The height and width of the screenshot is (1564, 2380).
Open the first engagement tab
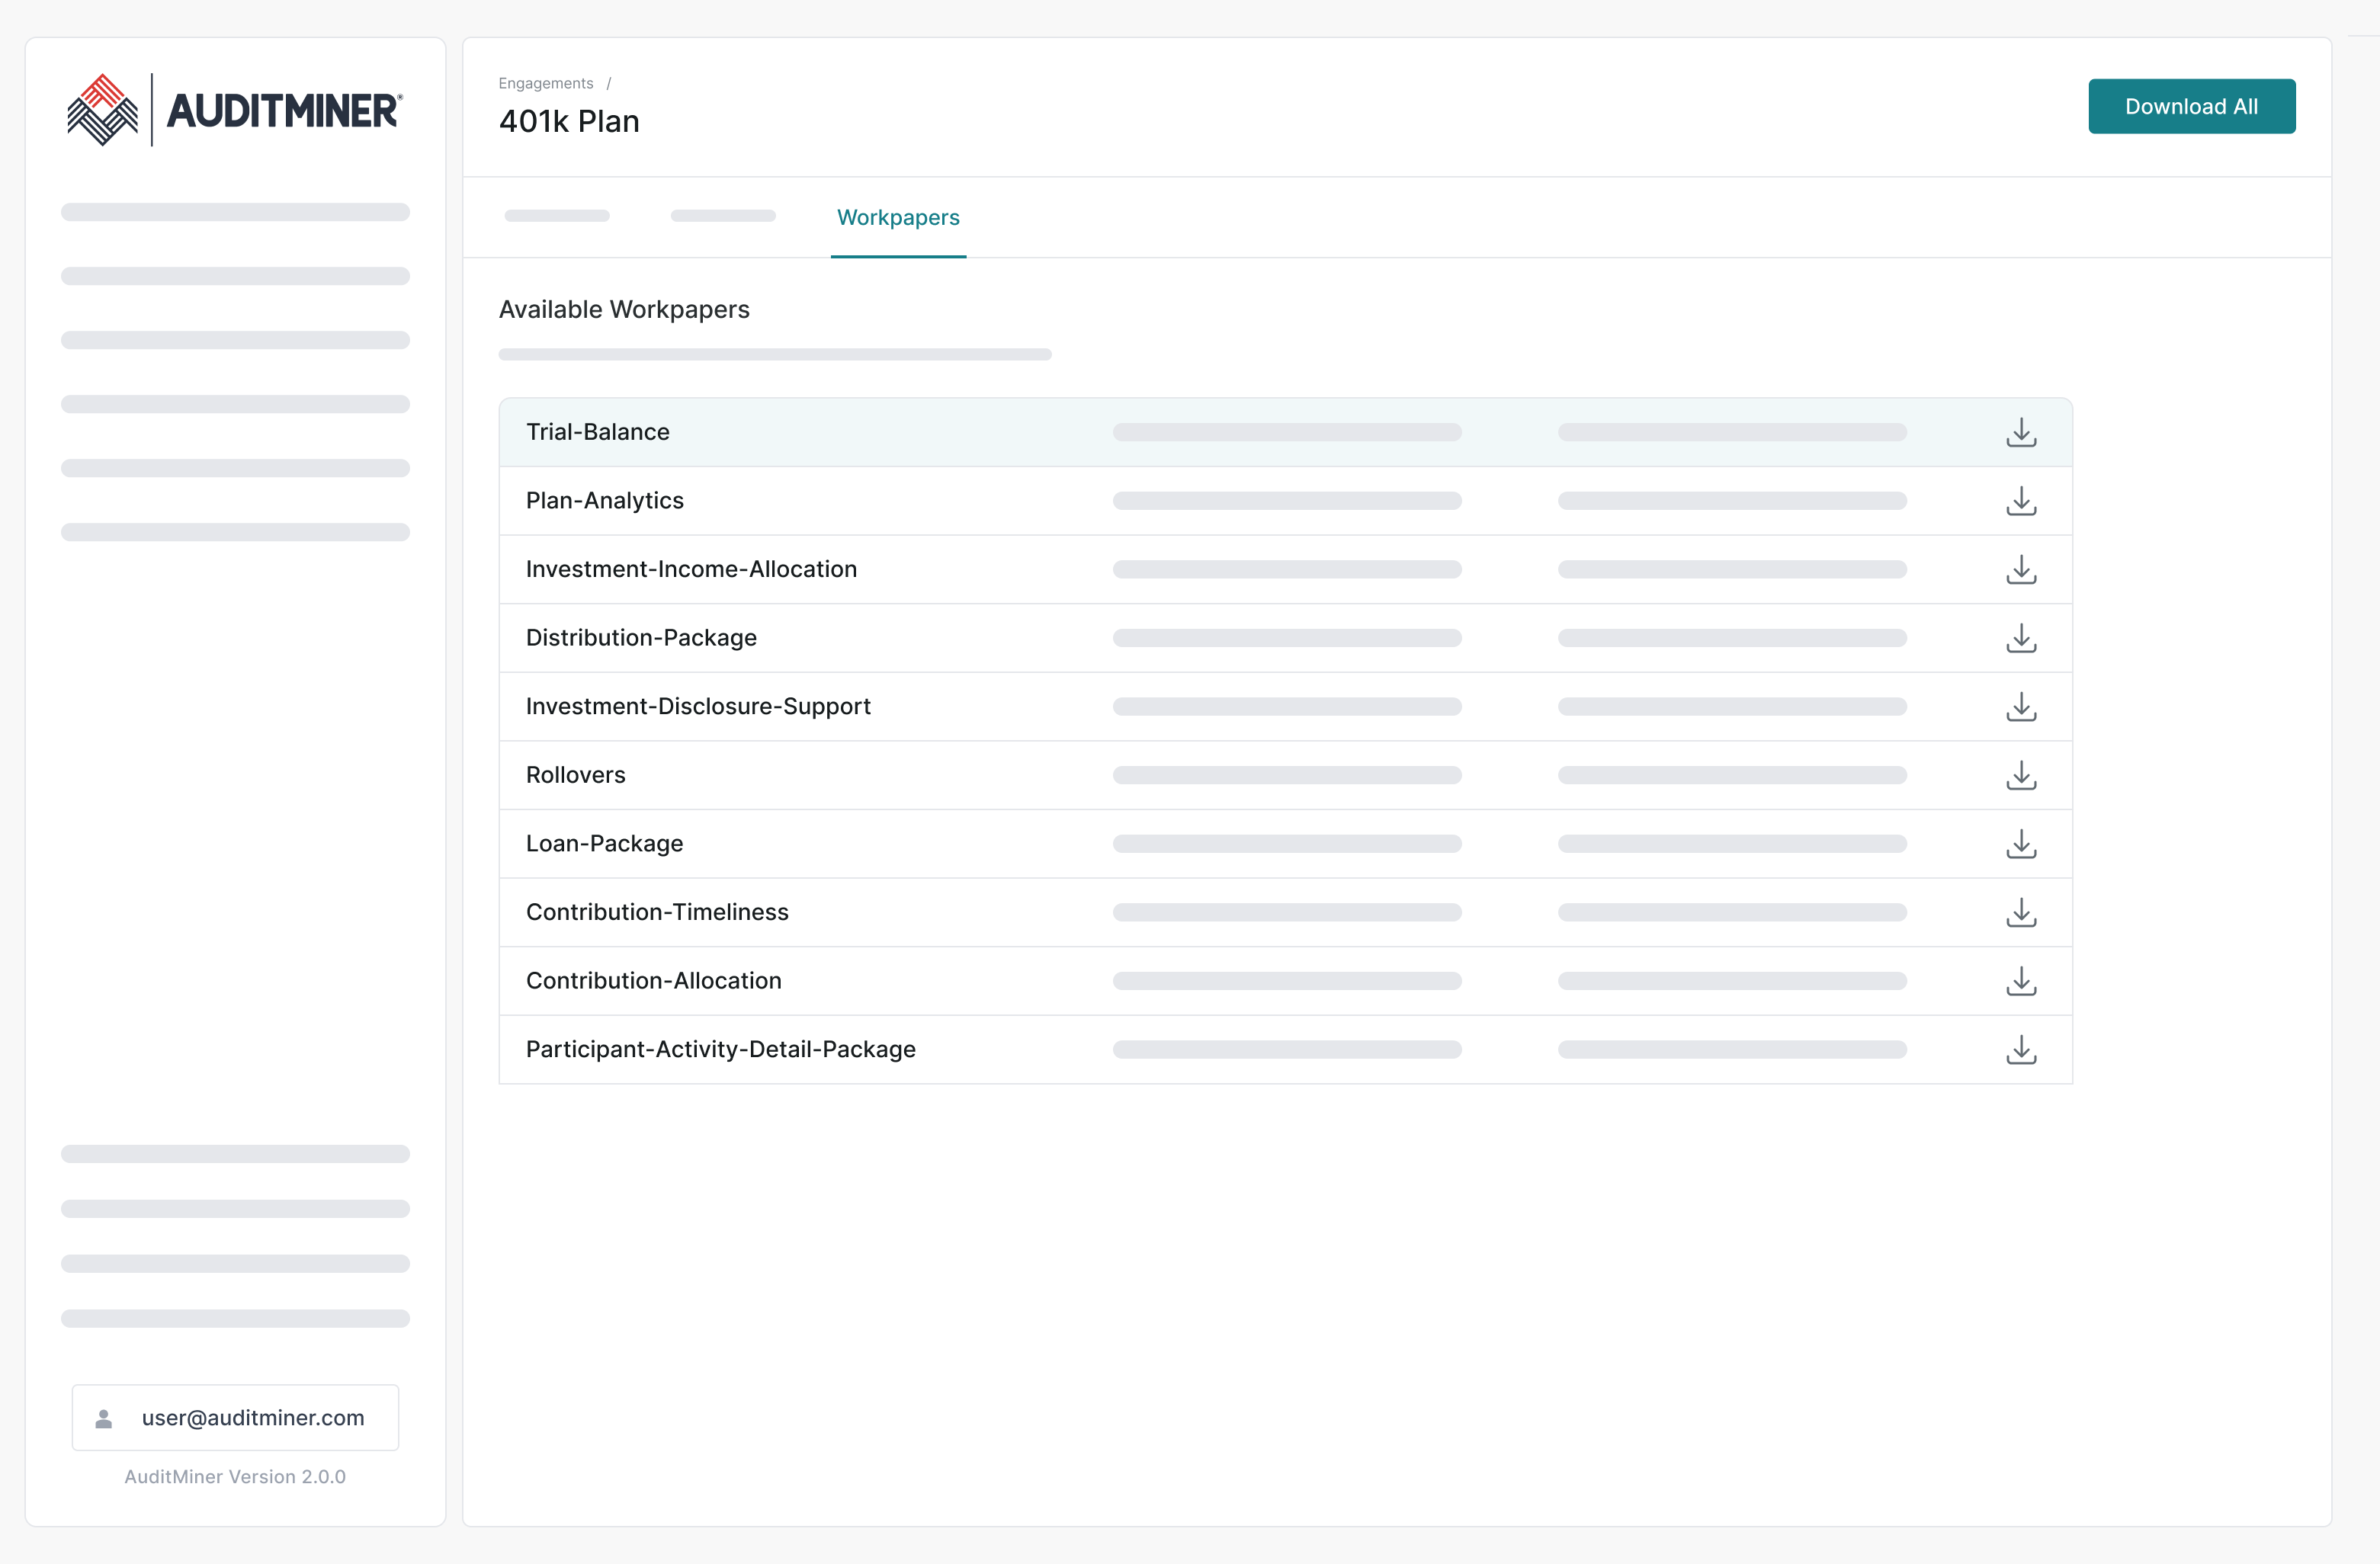[x=557, y=216]
